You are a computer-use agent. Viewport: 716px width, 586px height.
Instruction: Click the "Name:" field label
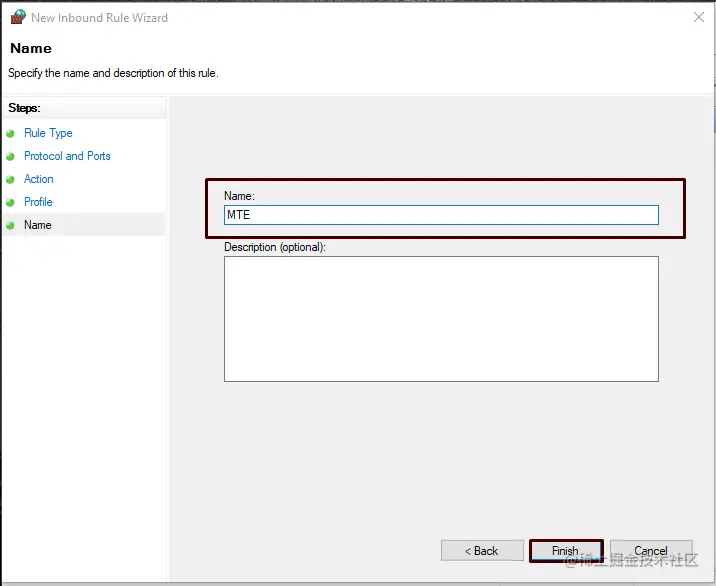tap(239, 196)
